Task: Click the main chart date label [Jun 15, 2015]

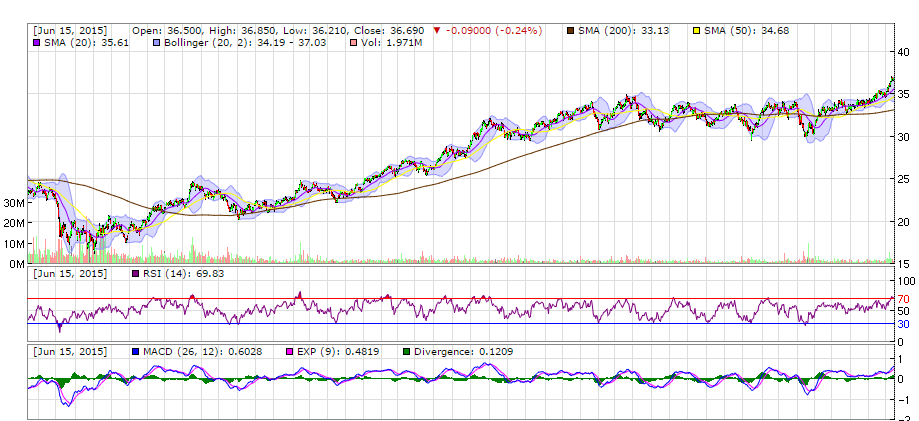Action: (70, 30)
